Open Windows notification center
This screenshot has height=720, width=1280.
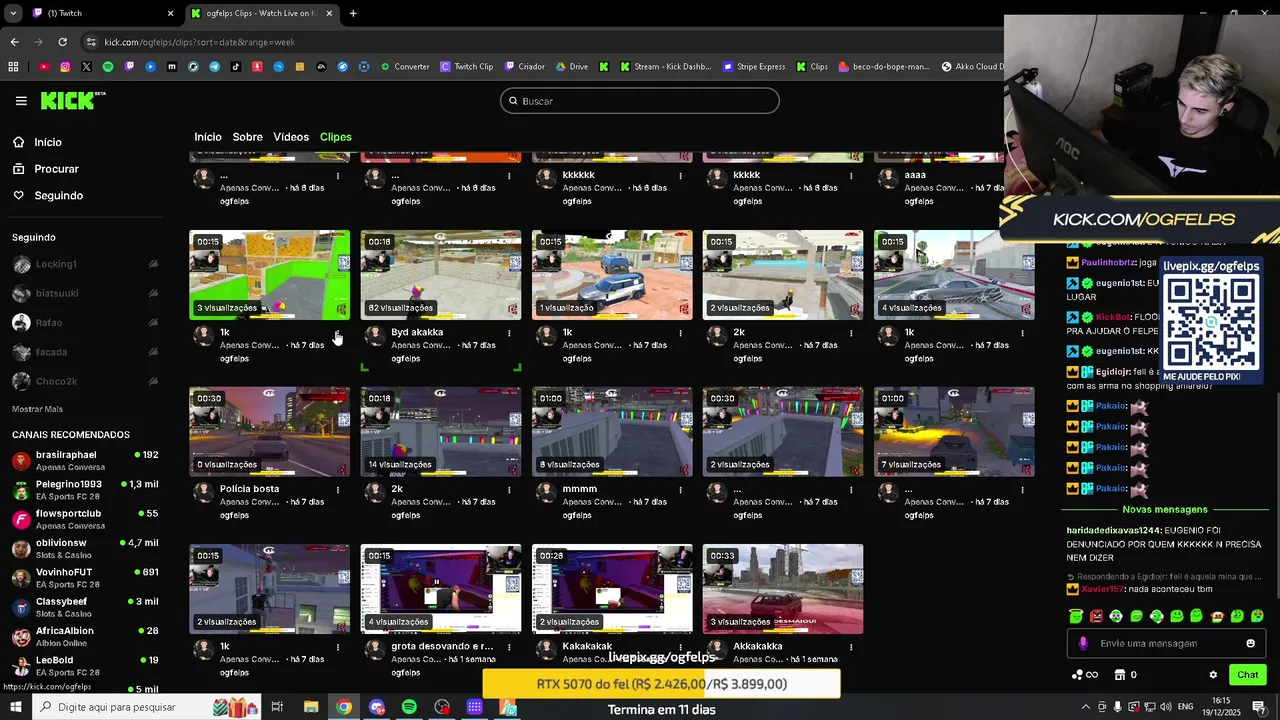pos(1259,707)
